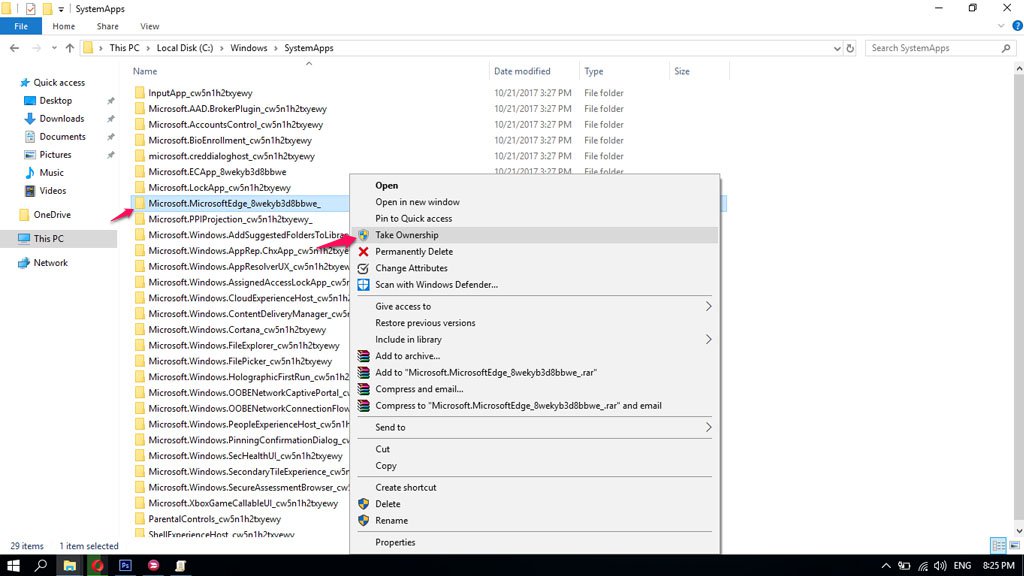1024x576 pixels.
Task: Open the recent locations dropdown arrow
Action: [x=54, y=48]
